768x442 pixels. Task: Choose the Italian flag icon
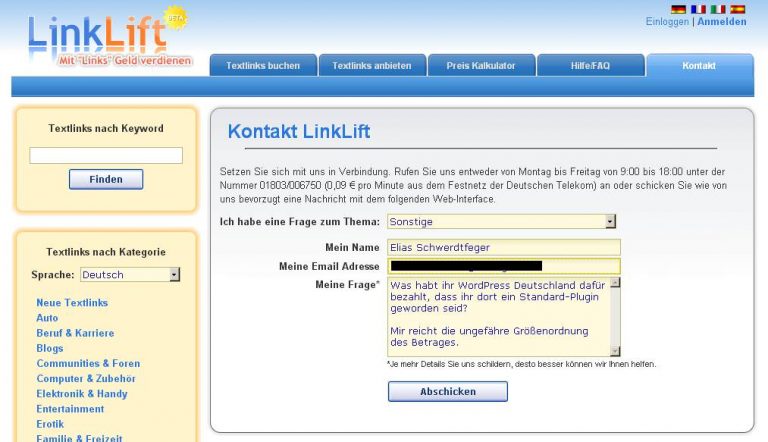[x=718, y=9]
